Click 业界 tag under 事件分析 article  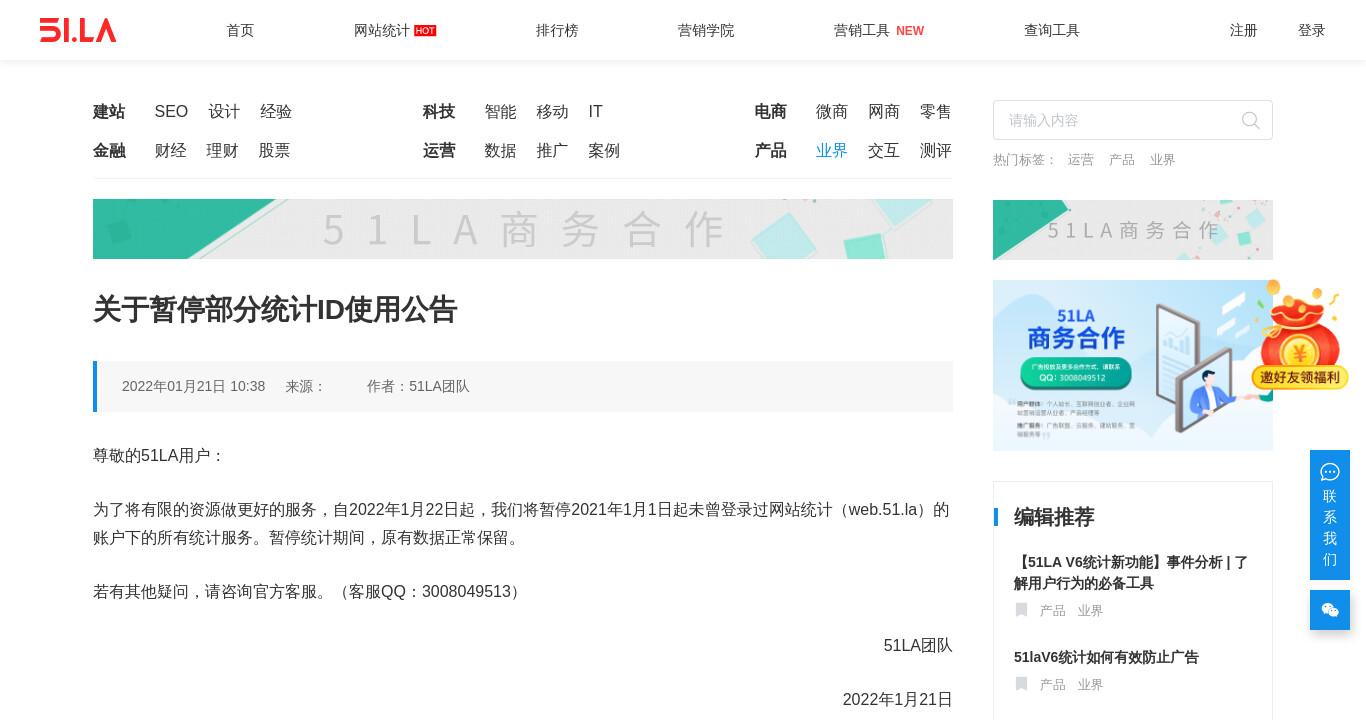pyautogui.click(x=1091, y=611)
